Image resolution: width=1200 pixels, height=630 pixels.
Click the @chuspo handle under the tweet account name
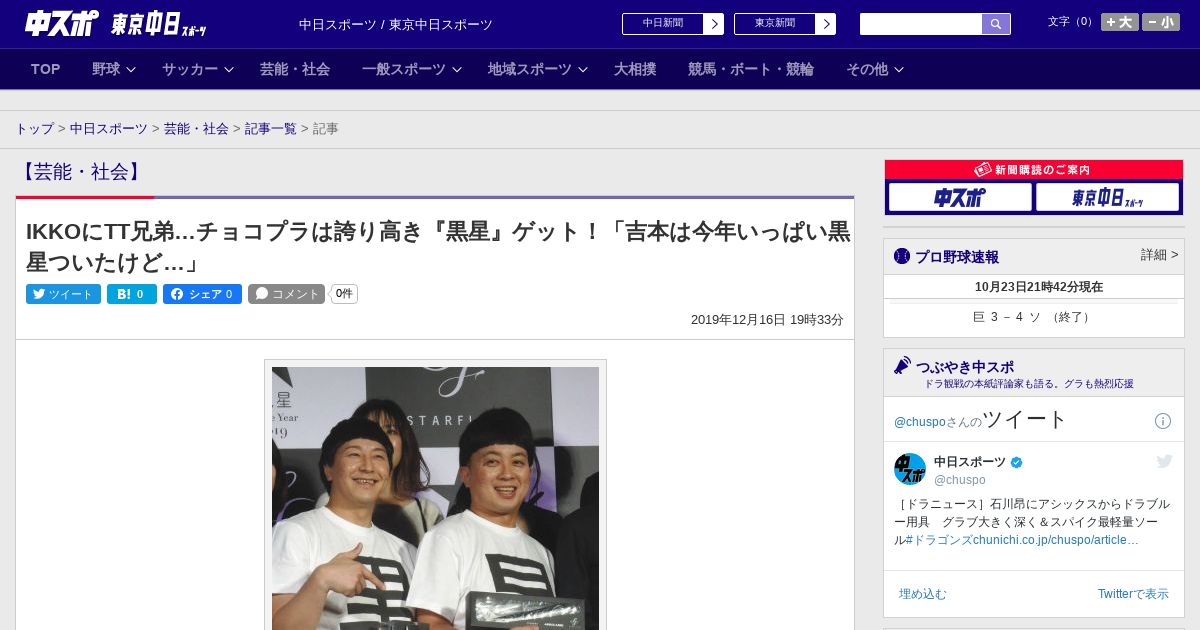point(960,480)
